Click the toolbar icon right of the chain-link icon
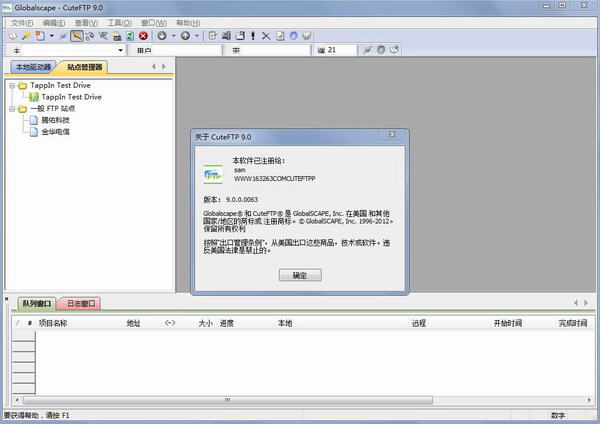This screenshot has width=600, height=424. pyautogui.click(x=103, y=36)
